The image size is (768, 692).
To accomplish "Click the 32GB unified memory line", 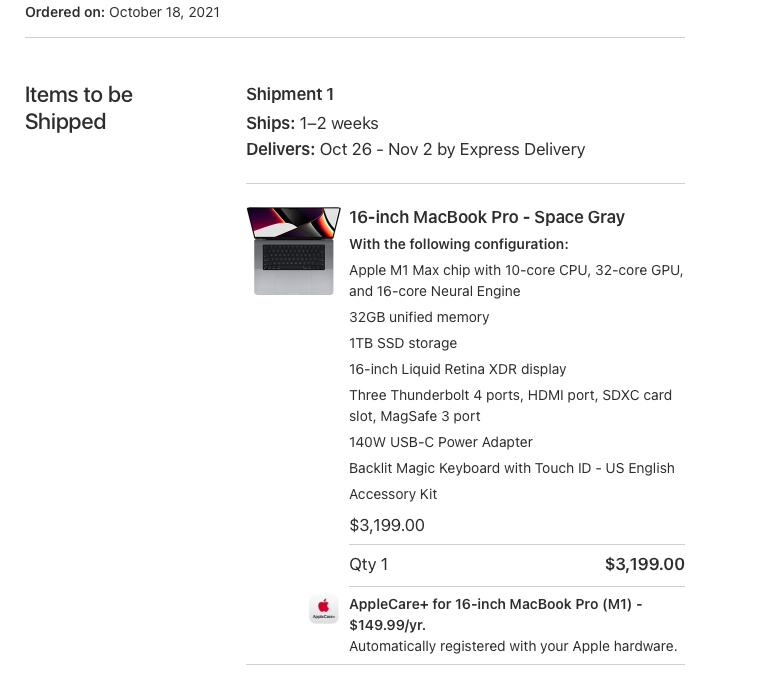I will [419, 317].
